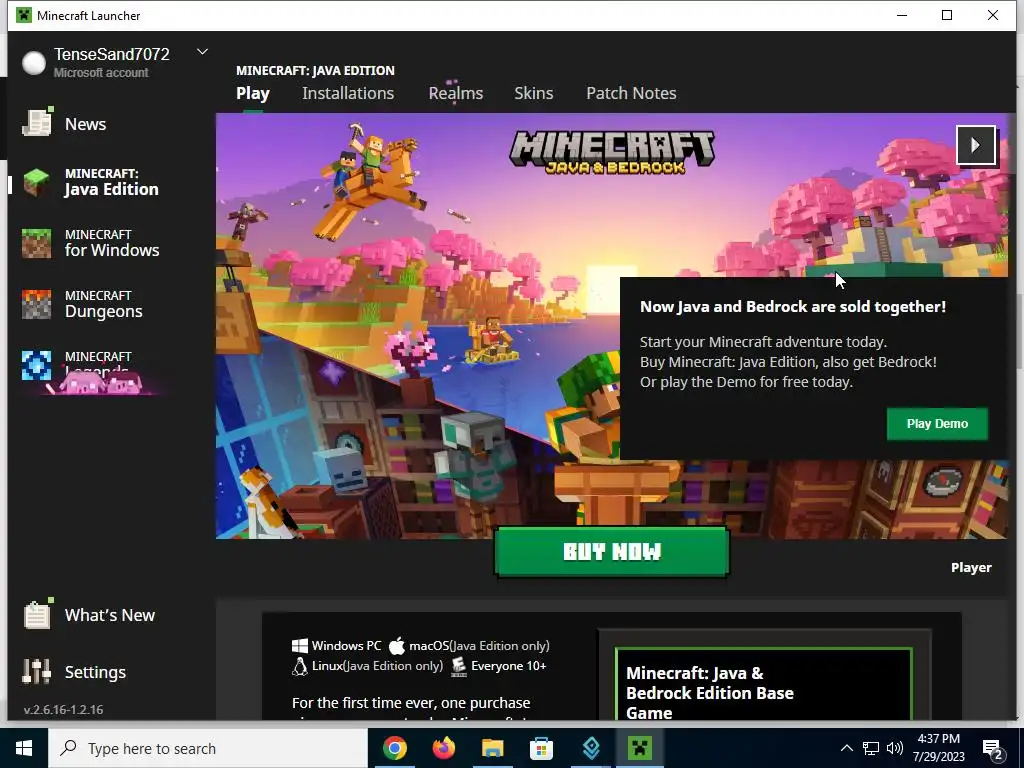
Task: Click the next-slide arrow on banner
Action: [976, 145]
